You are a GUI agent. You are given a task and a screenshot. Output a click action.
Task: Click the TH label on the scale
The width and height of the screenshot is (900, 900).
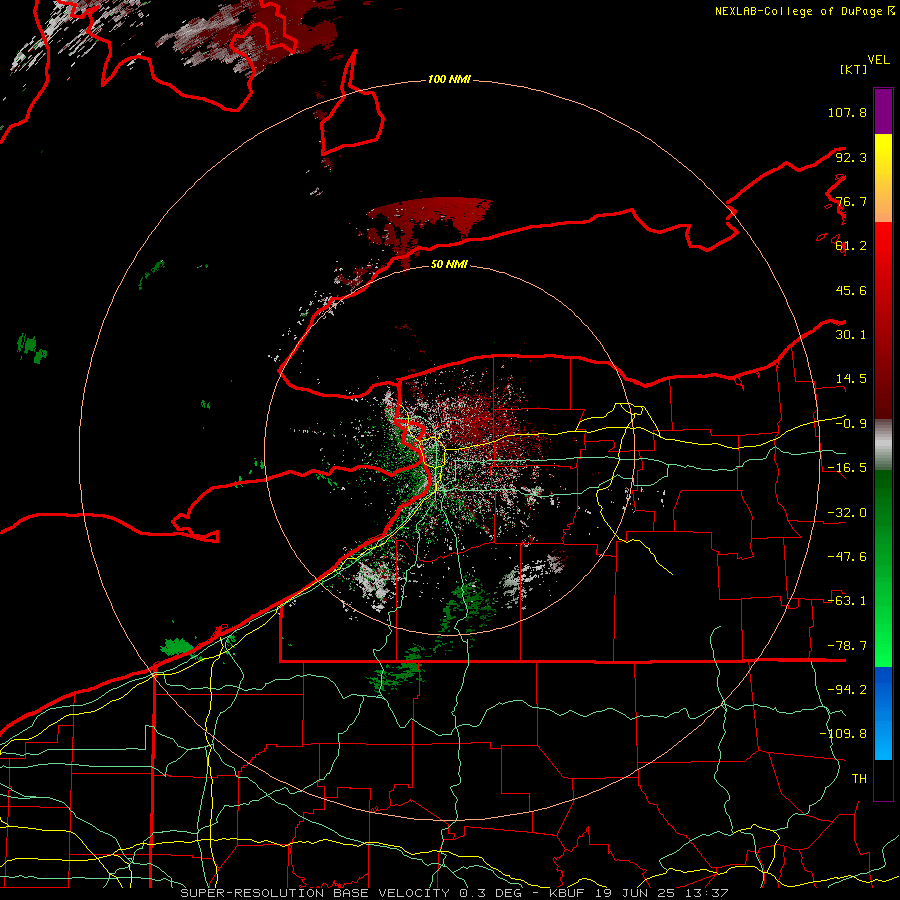[x=859, y=778]
